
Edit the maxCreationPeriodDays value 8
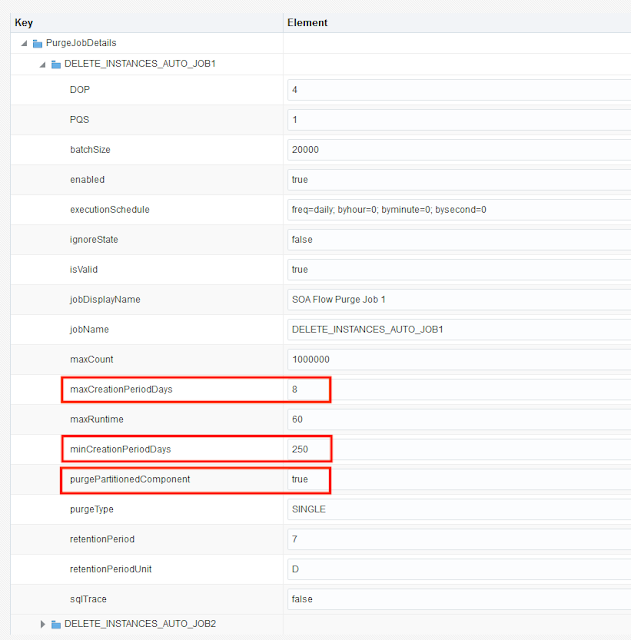tap(459, 389)
